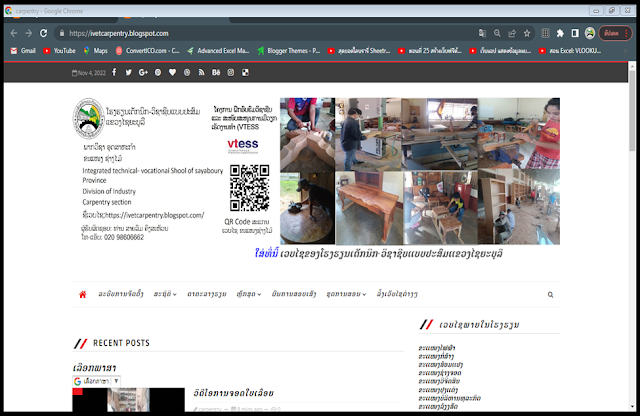Open the YouTube bookmark
Image resolution: width=640 pixels, height=416 pixels.
pos(59,51)
